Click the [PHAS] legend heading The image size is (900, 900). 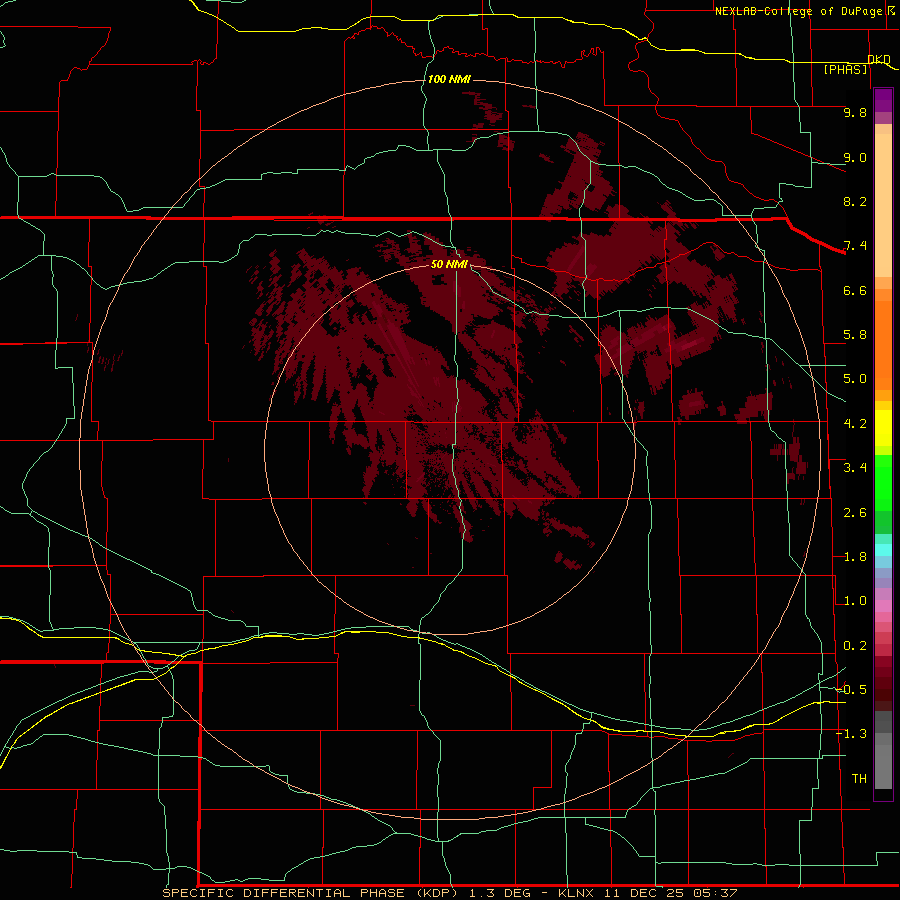[846, 69]
